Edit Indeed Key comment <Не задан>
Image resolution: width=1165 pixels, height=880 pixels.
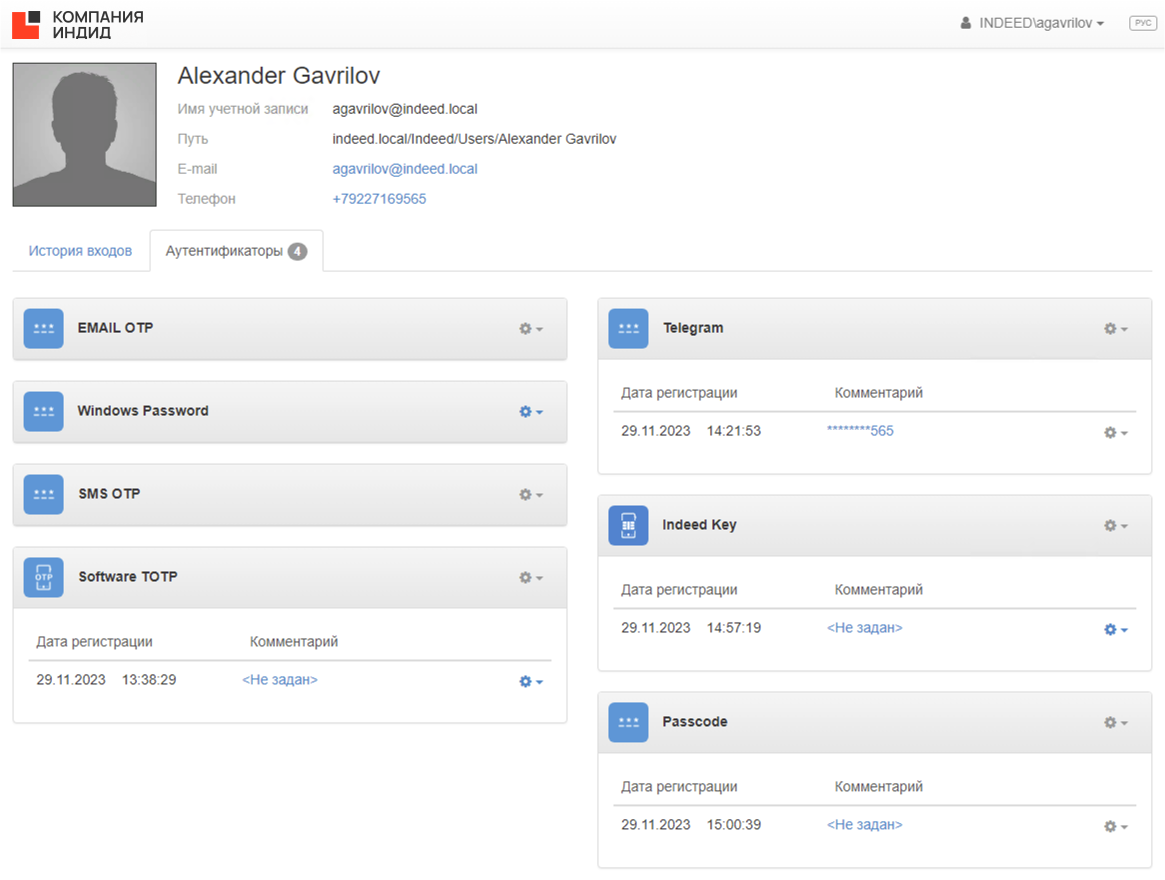[x=865, y=628]
